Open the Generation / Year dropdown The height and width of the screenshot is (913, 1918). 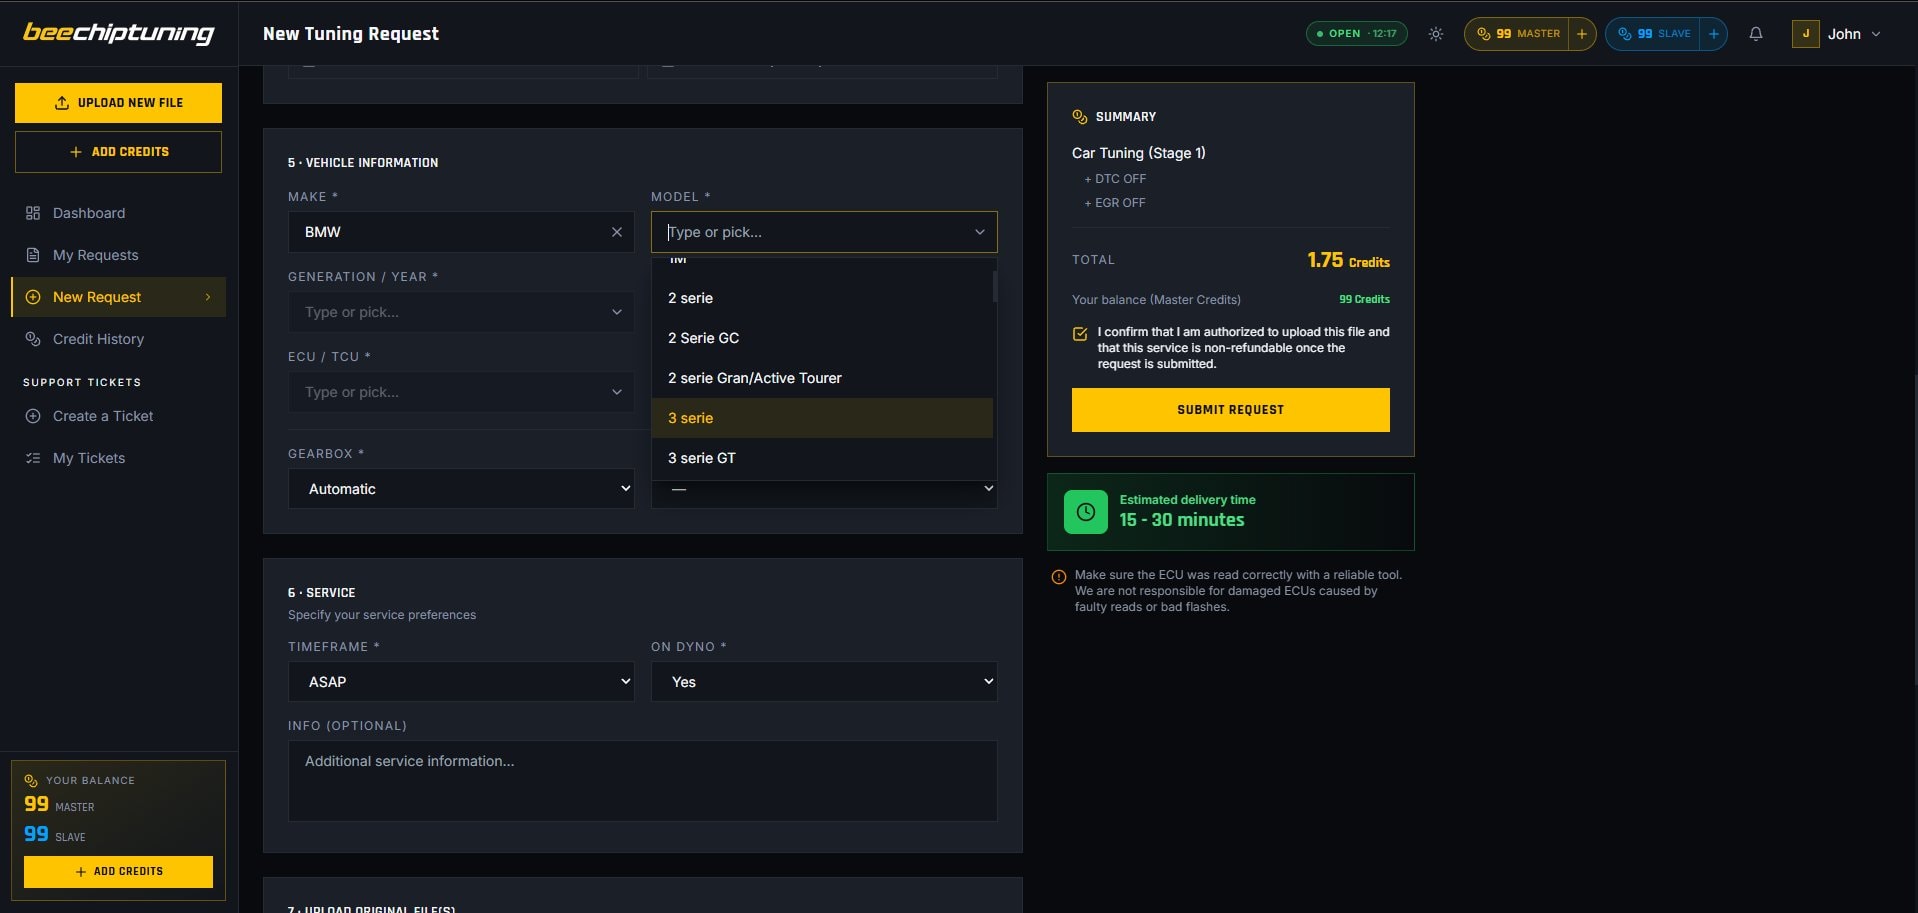tap(461, 312)
